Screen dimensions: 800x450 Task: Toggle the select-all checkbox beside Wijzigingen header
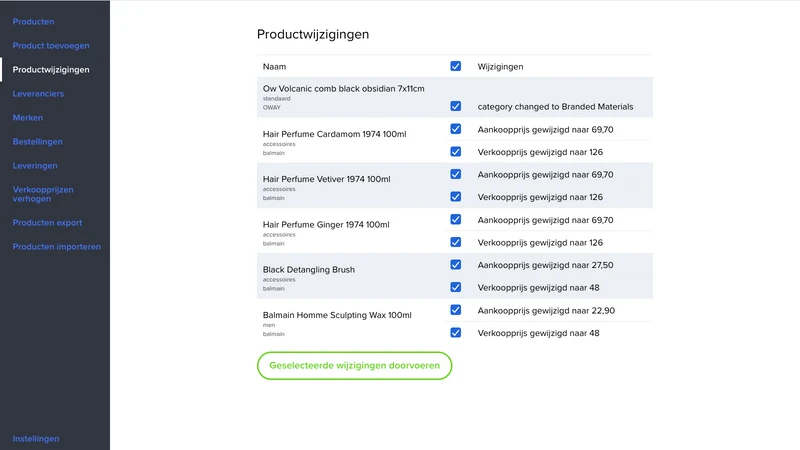[456, 66]
